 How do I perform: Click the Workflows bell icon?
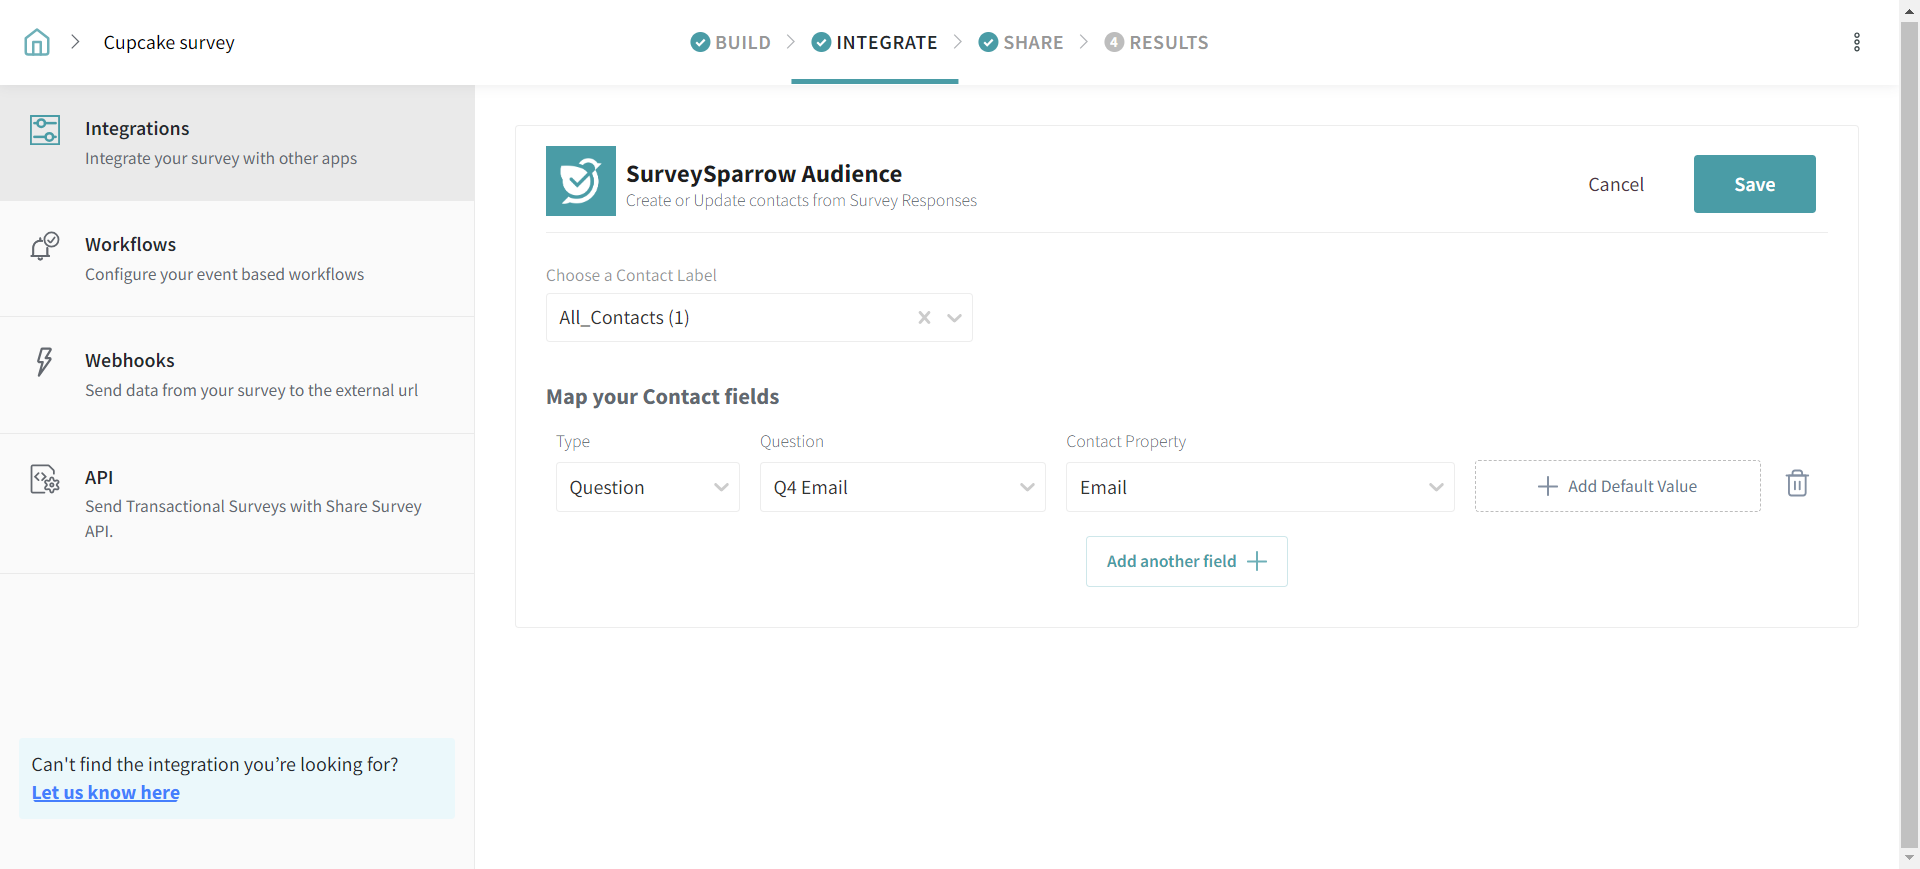click(45, 246)
